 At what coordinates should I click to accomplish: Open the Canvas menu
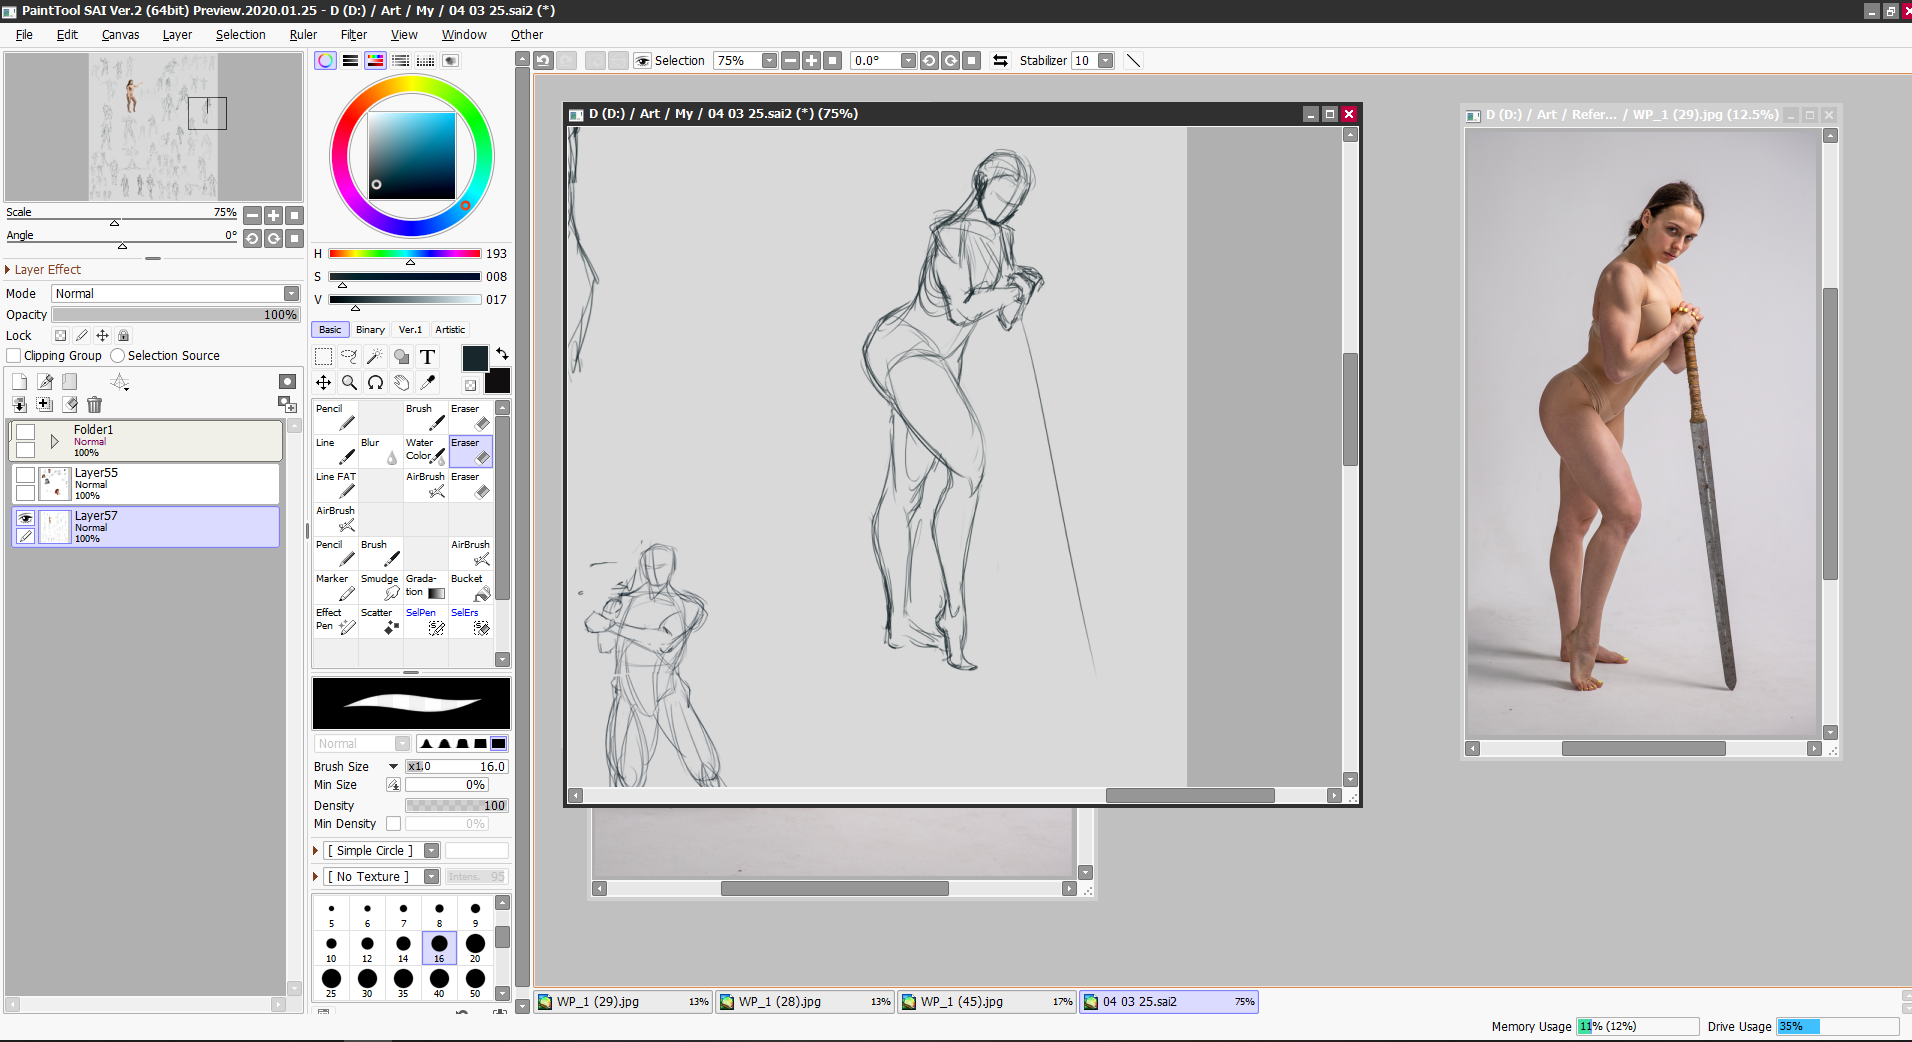pos(120,35)
